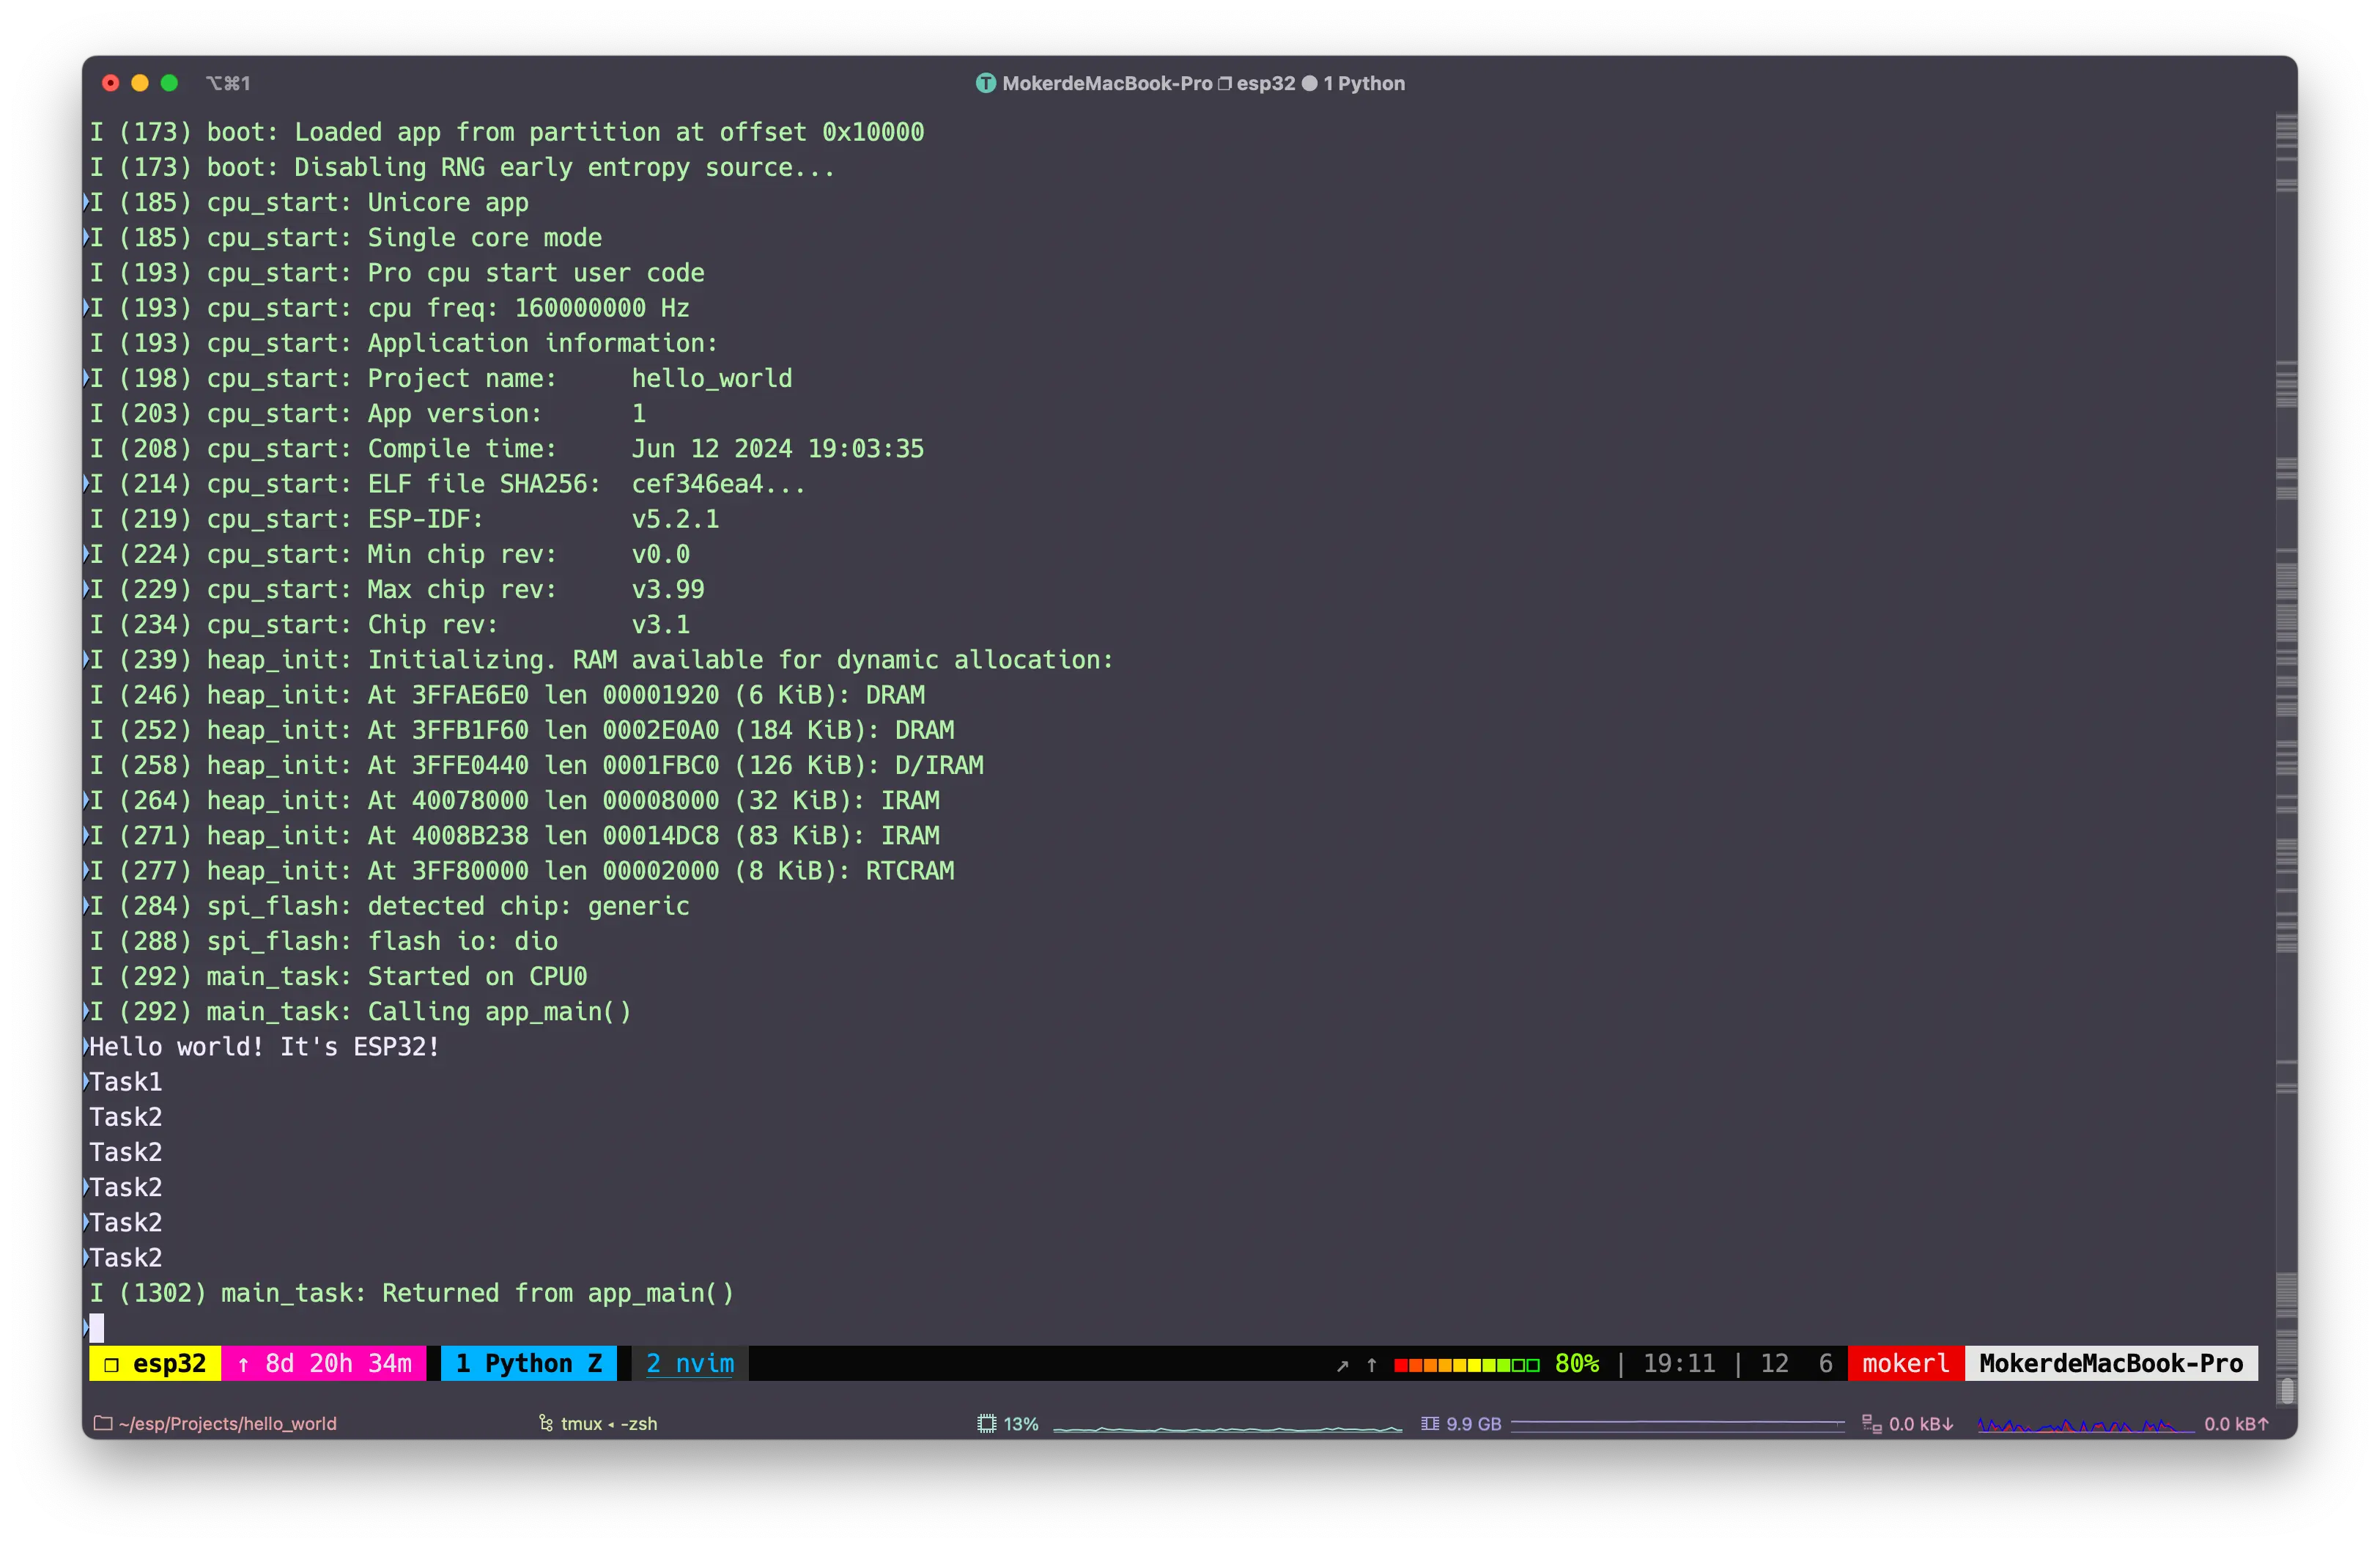Click the prompt mark beside the Hello world line
The height and width of the screenshot is (1548, 2380).
point(86,1046)
